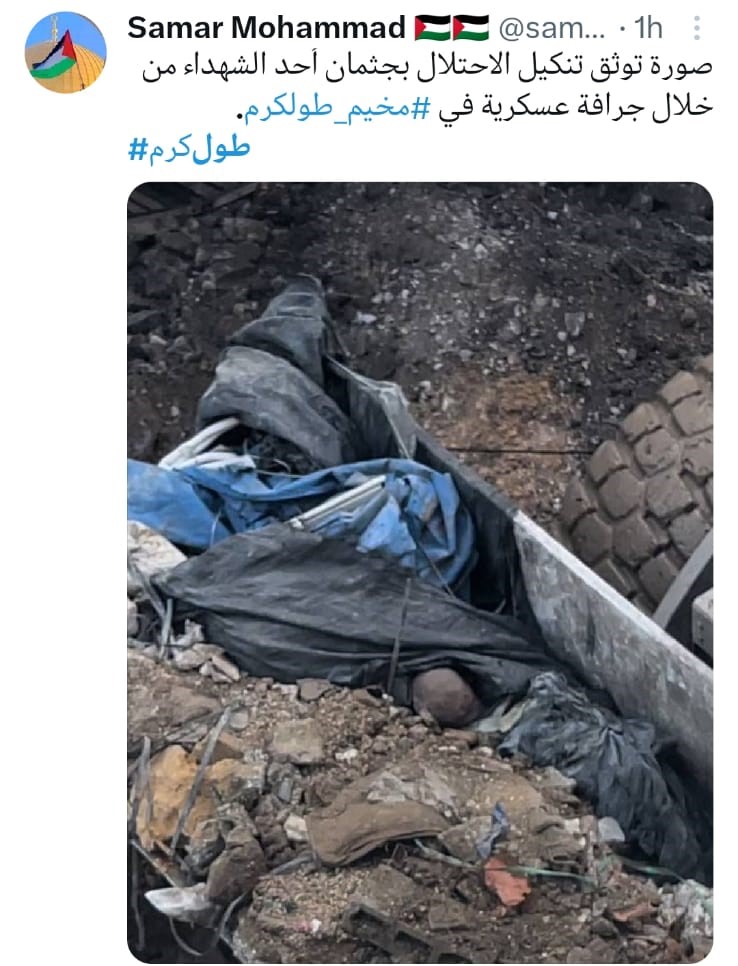Follow the #طولكرم hashtag link
738x966 pixels.
coord(189,149)
